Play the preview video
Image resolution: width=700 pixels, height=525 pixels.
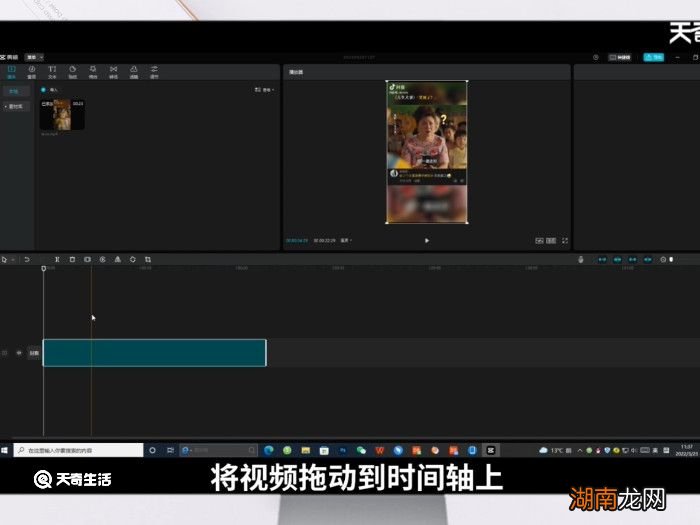(427, 241)
